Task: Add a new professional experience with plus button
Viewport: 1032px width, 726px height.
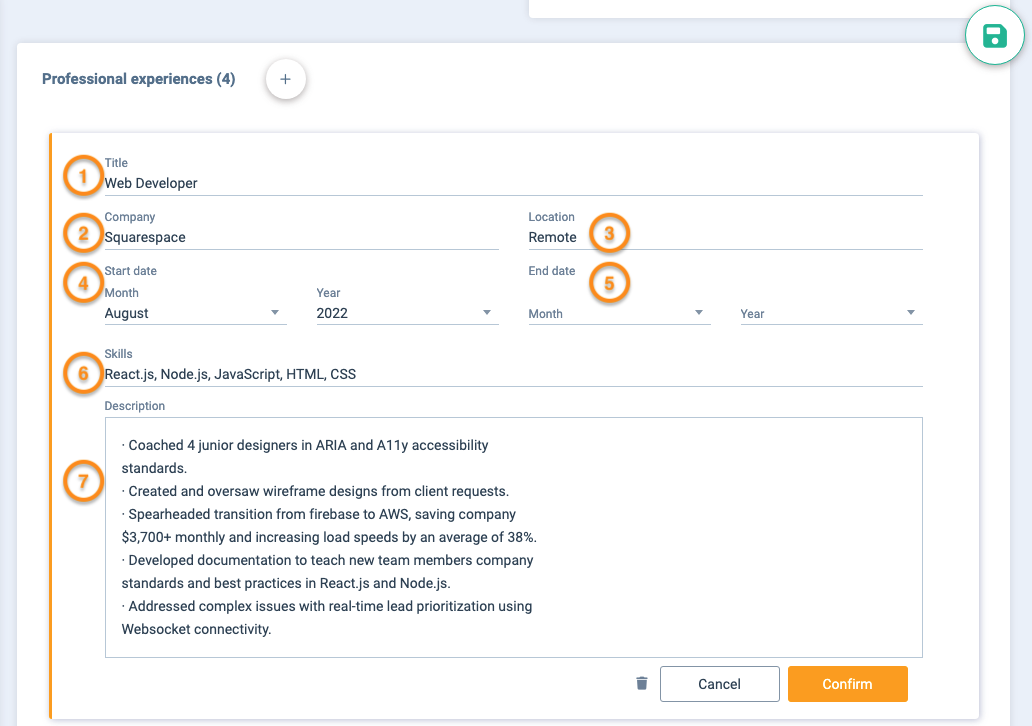Action: pyautogui.click(x=285, y=79)
